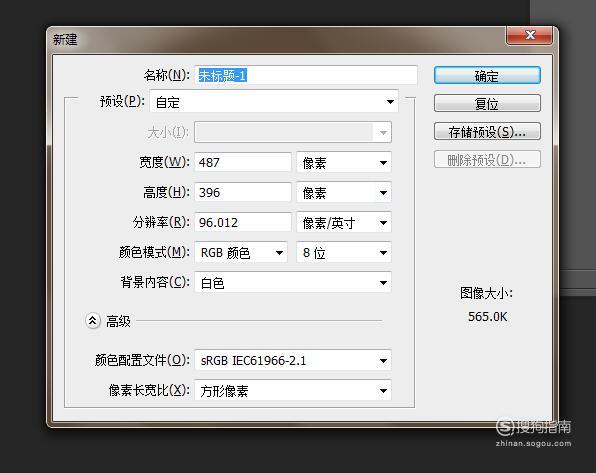The height and width of the screenshot is (473, 596).
Task: Click the 背景内容(C): label
Action: (x=155, y=283)
